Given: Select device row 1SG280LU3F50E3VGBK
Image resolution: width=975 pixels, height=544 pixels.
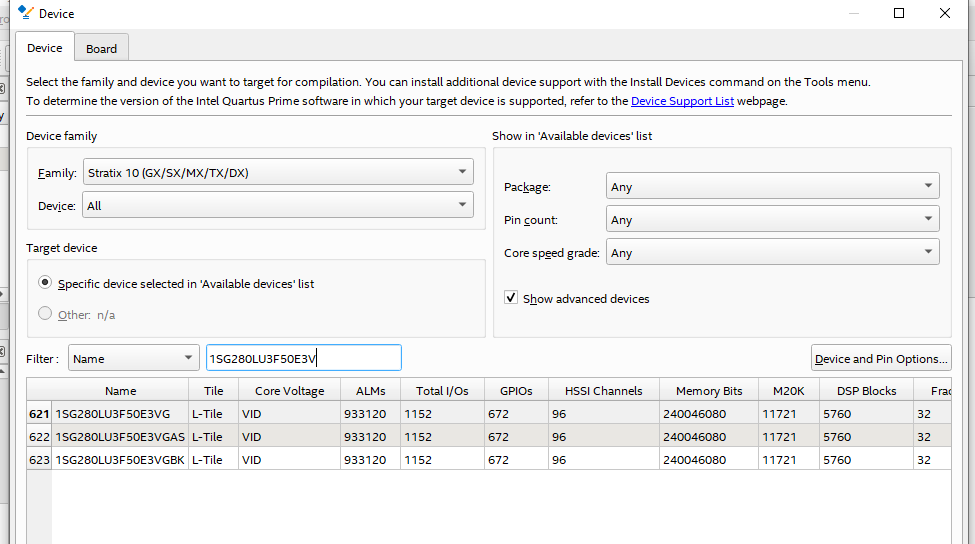Looking at the screenshot, I should click(x=119, y=460).
